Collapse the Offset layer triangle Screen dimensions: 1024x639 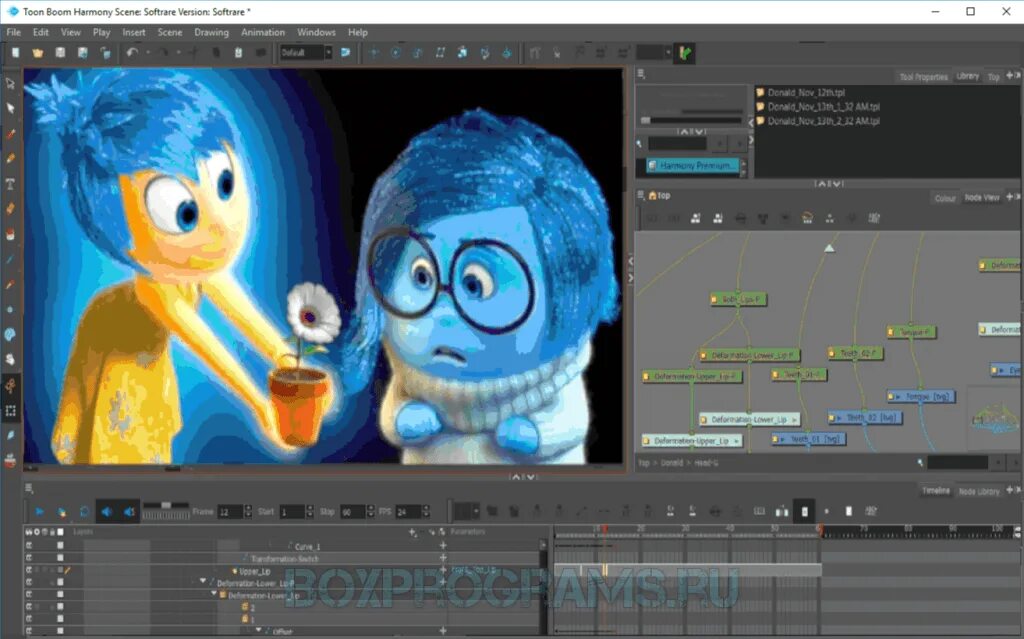point(259,630)
